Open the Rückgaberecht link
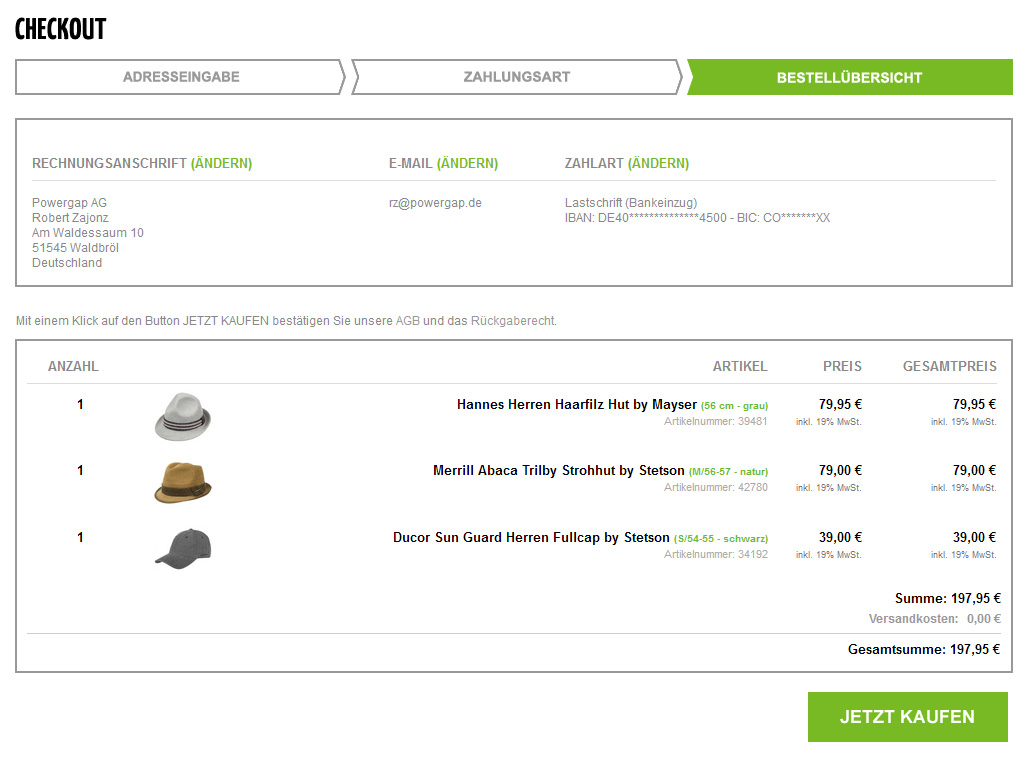The width and height of the screenshot is (1030, 764). [x=512, y=321]
